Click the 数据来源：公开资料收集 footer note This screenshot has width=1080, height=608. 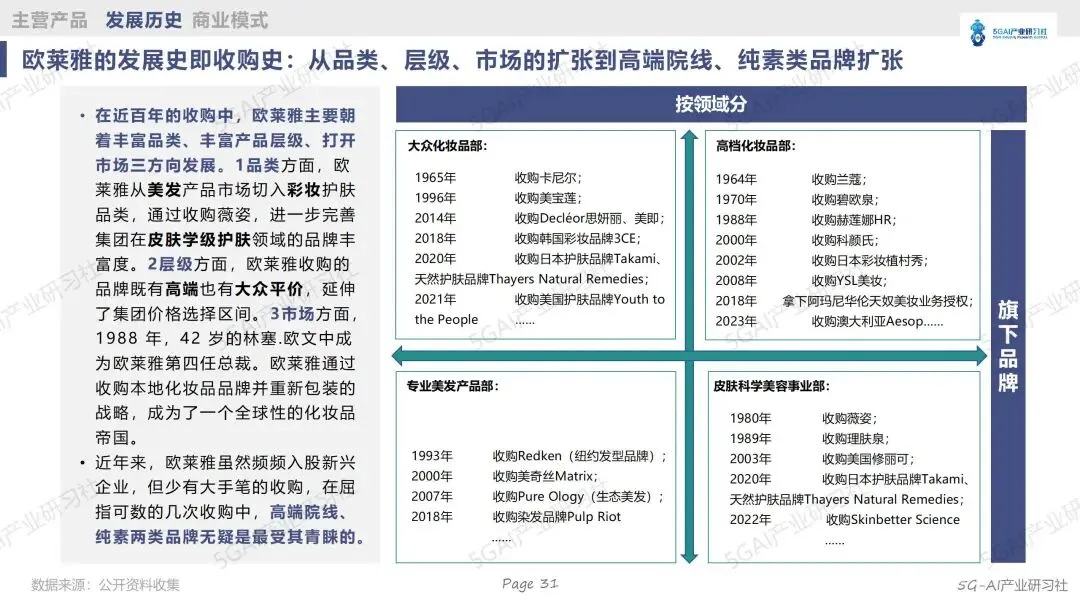(x=105, y=585)
